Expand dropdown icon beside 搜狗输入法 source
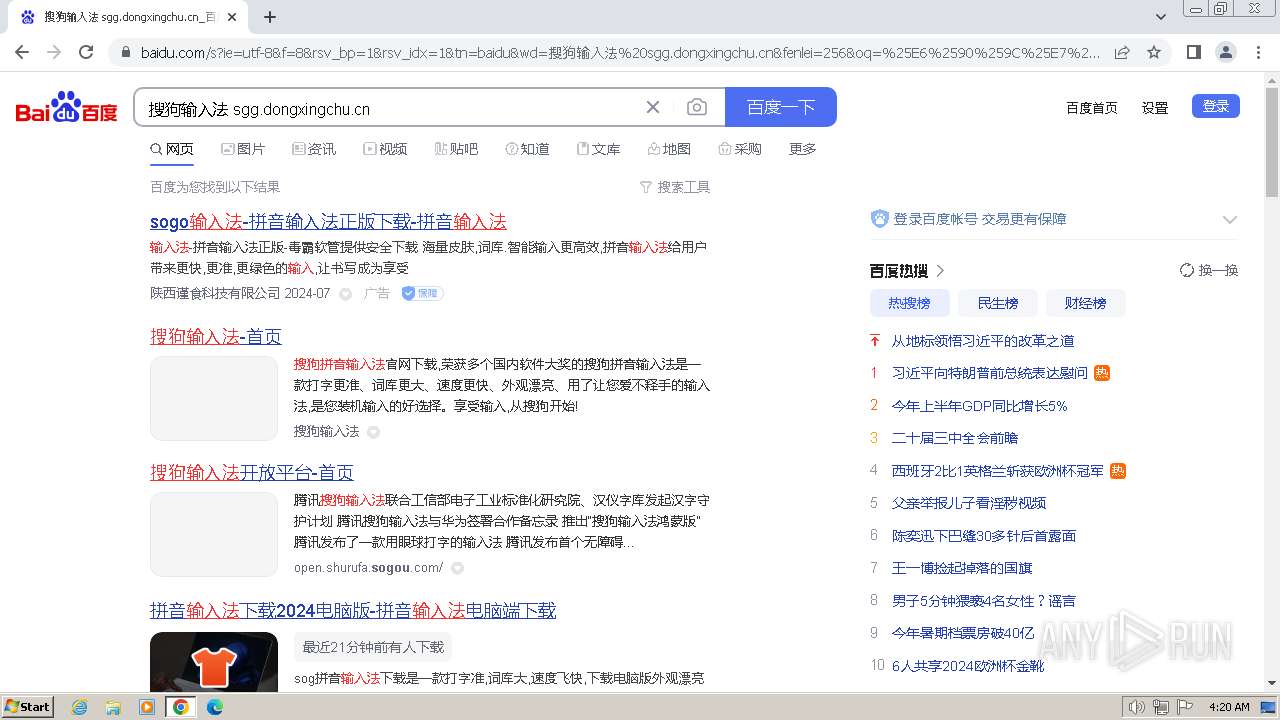The image size is (1280, 720). 373,432
